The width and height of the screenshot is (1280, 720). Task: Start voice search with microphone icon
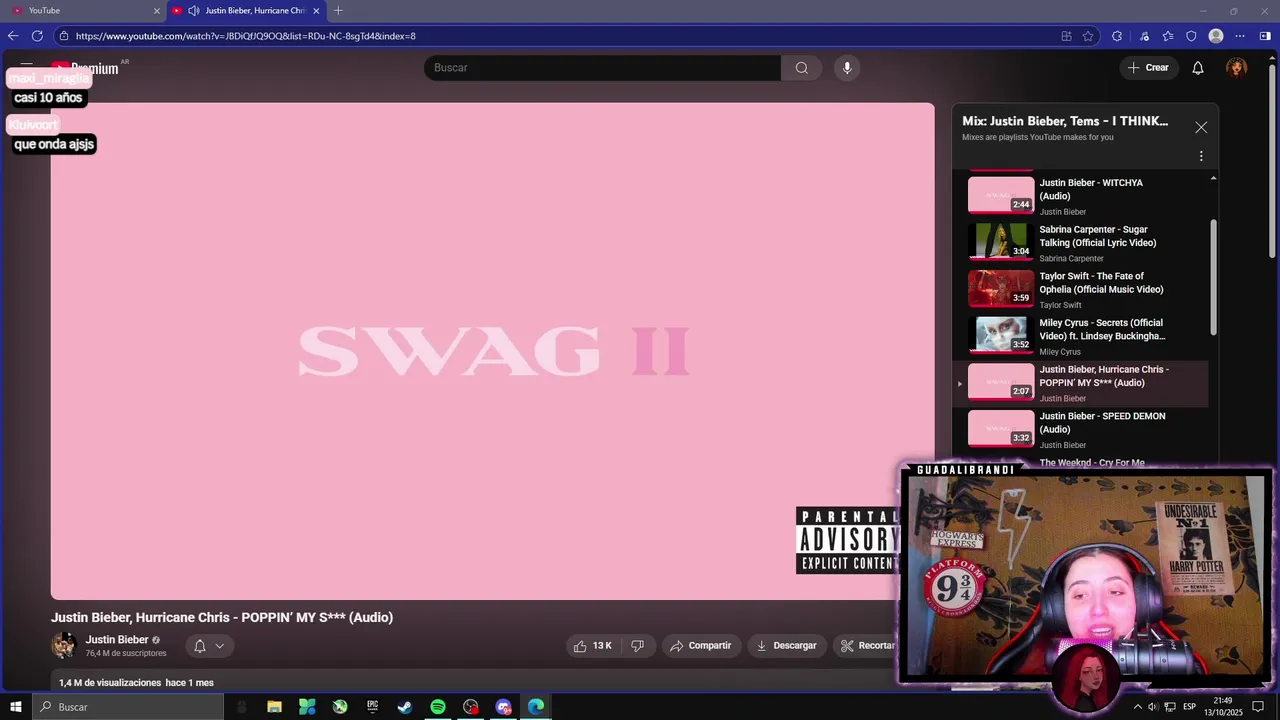pos(847,68)
